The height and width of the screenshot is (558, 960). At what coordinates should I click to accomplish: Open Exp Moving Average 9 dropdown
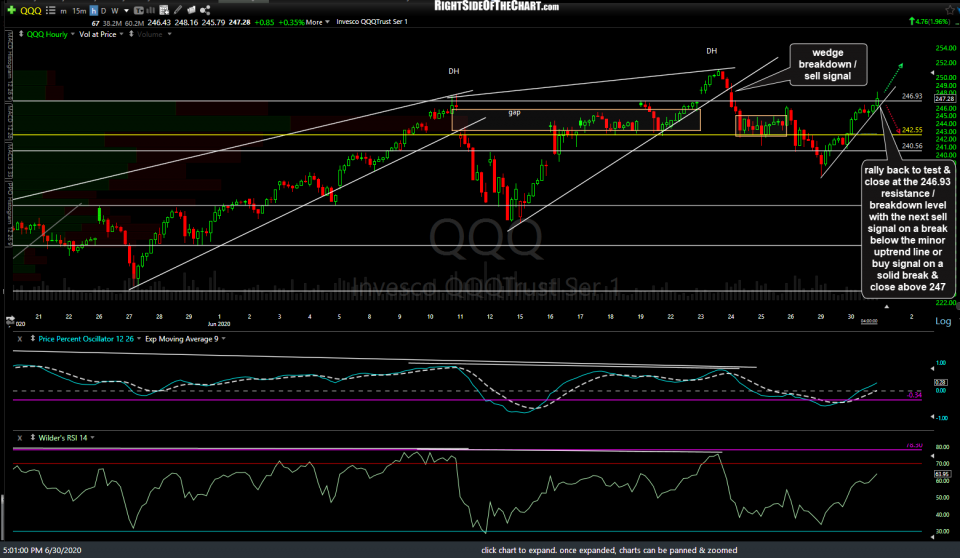(223, 339)
